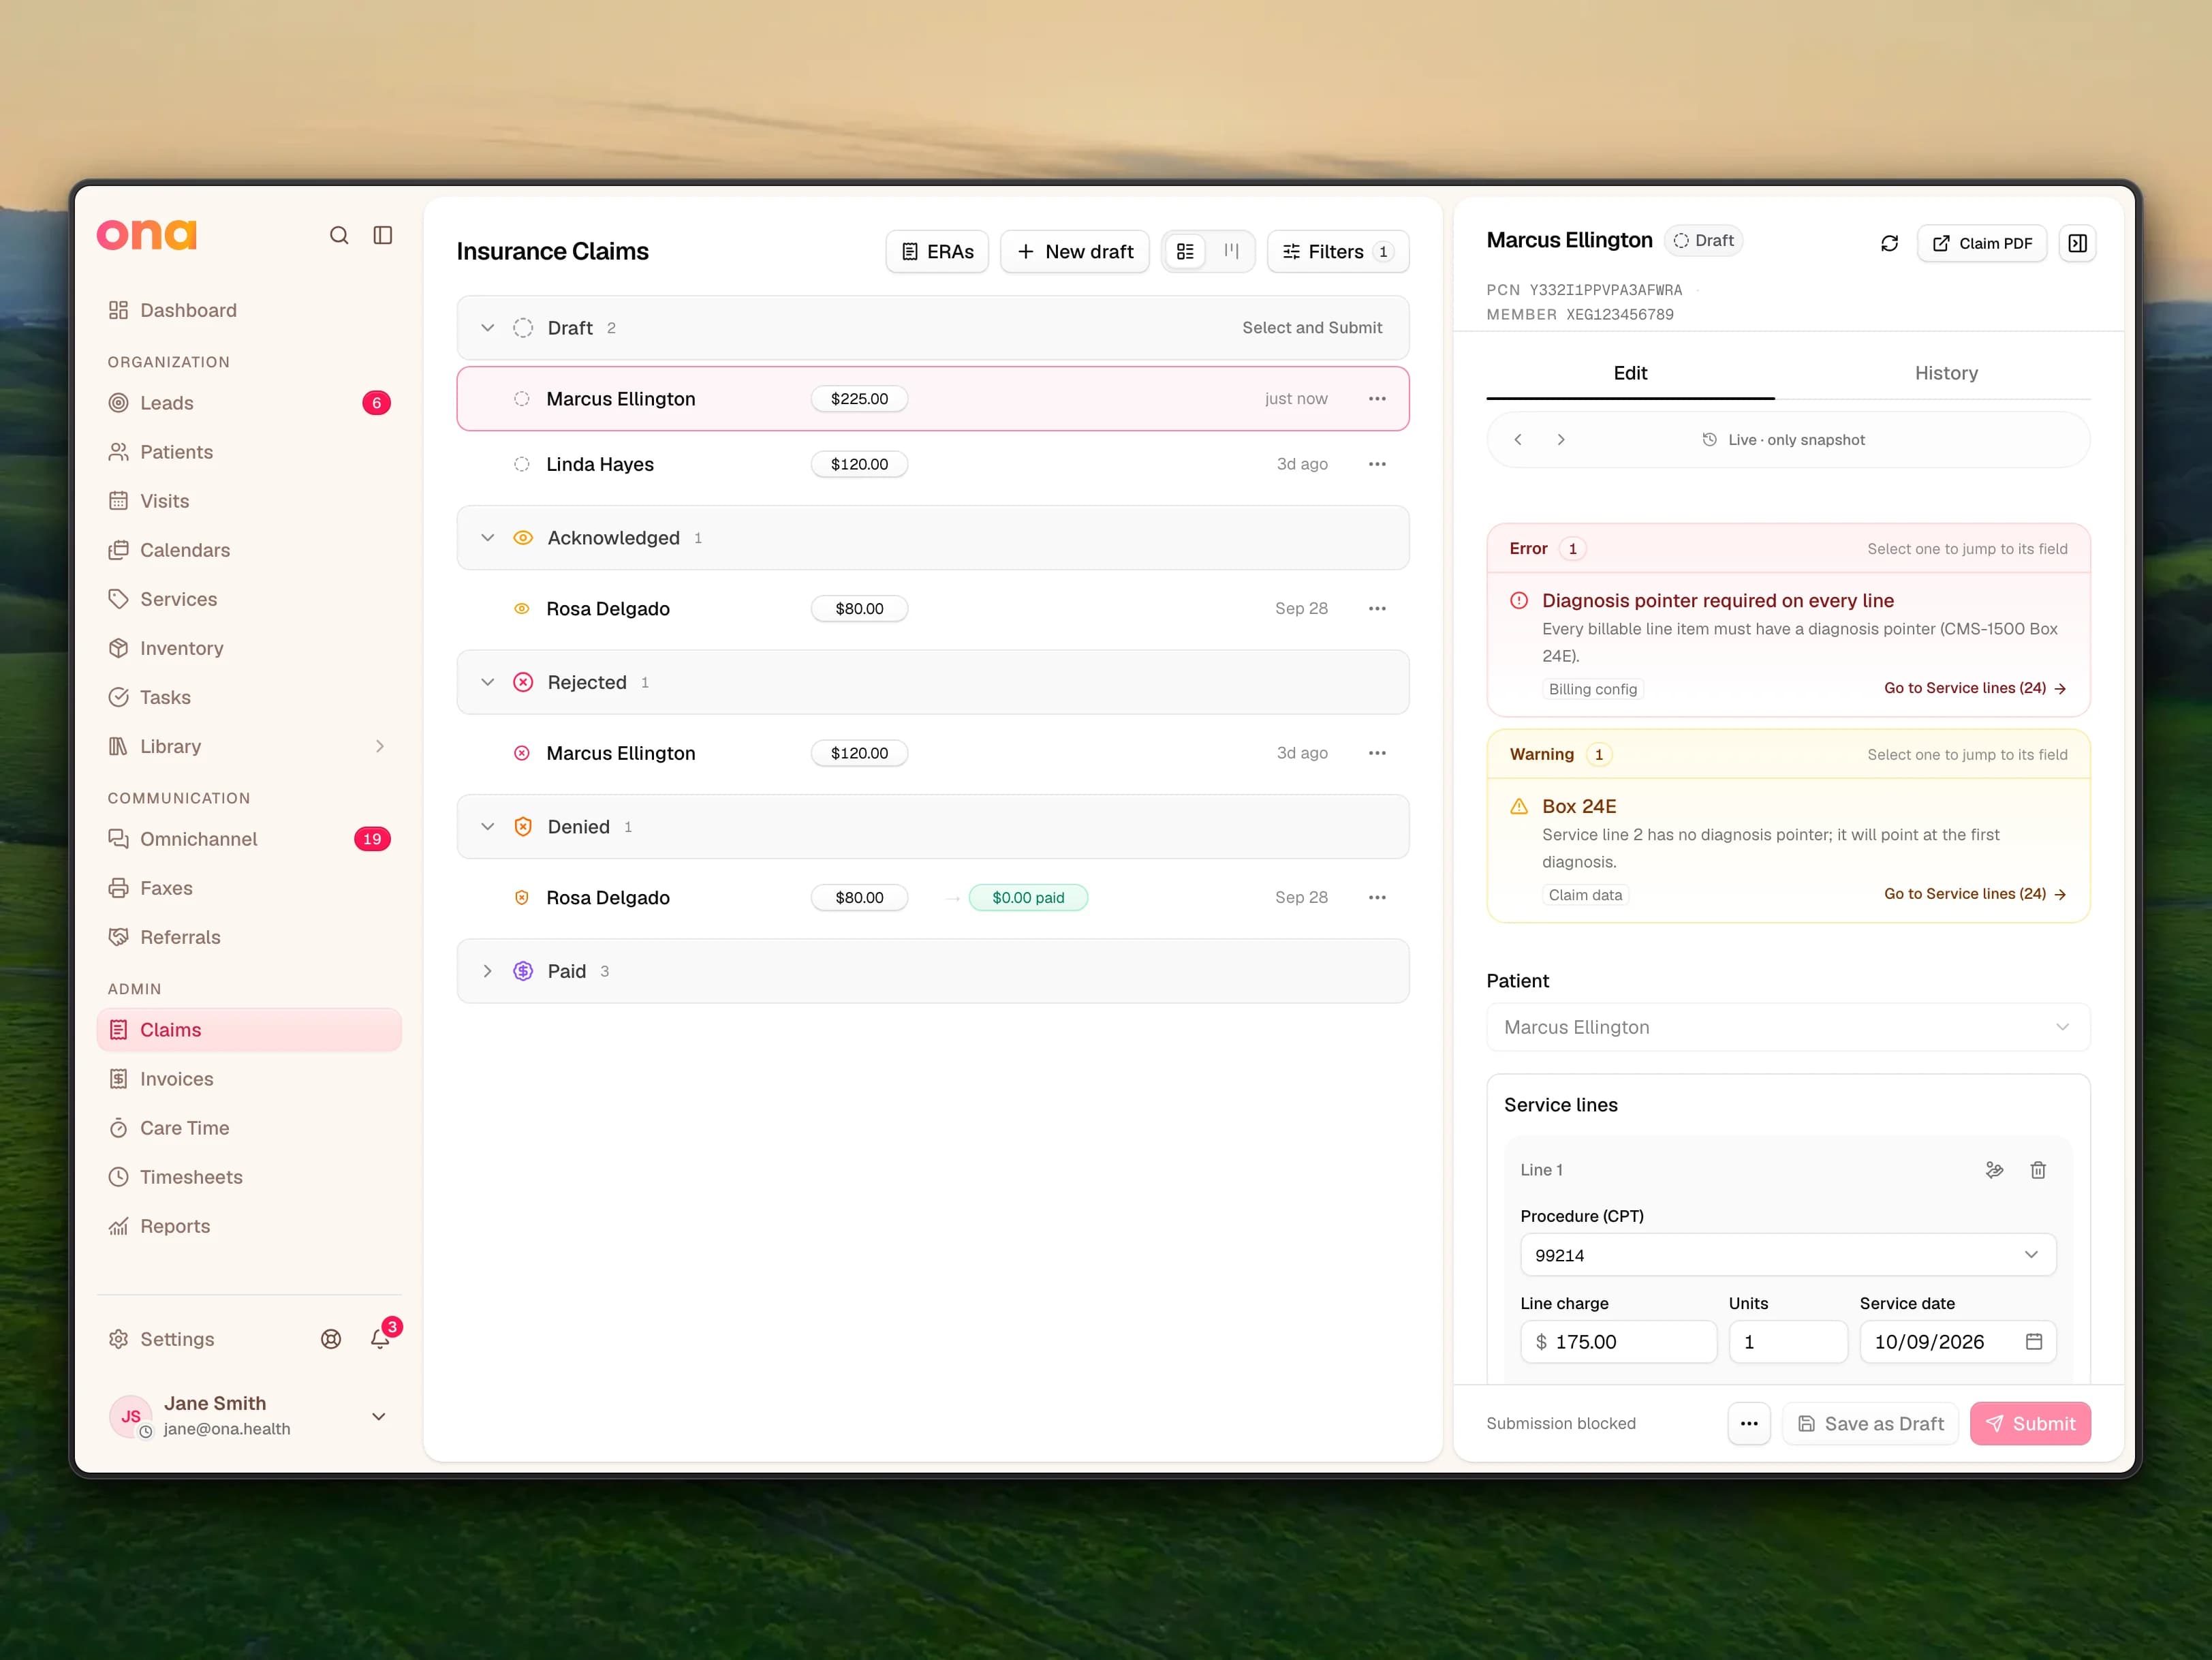2212x1660 pixels.
Task: Go to previous snapshot arrow
Action: [x=1518, y=440]
